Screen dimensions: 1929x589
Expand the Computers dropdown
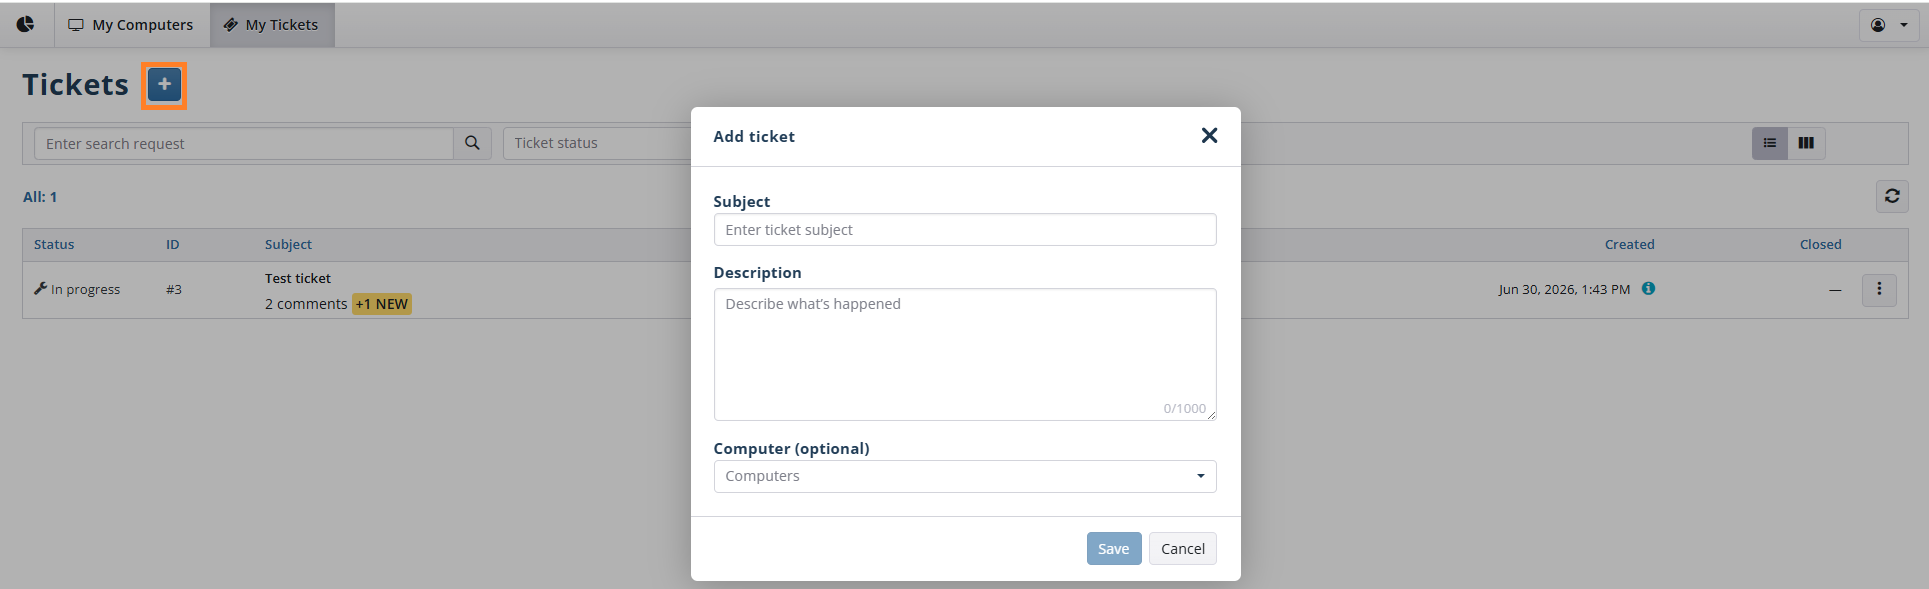pyautogui.click(x=965, y=476)
